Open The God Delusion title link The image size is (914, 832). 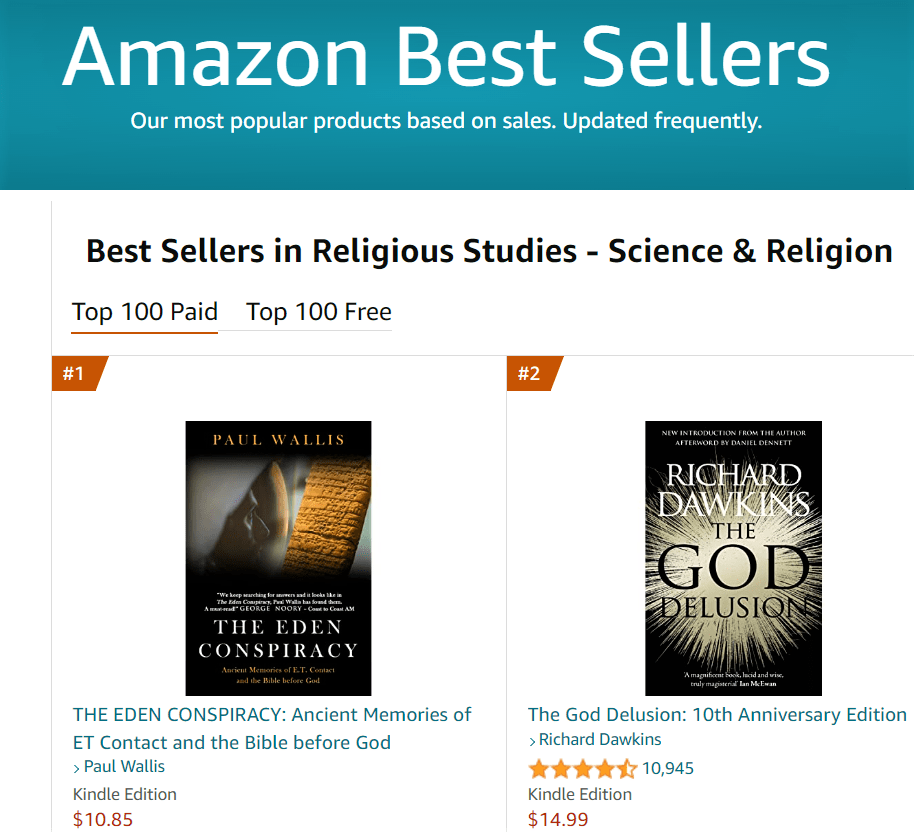pos(717,714)
